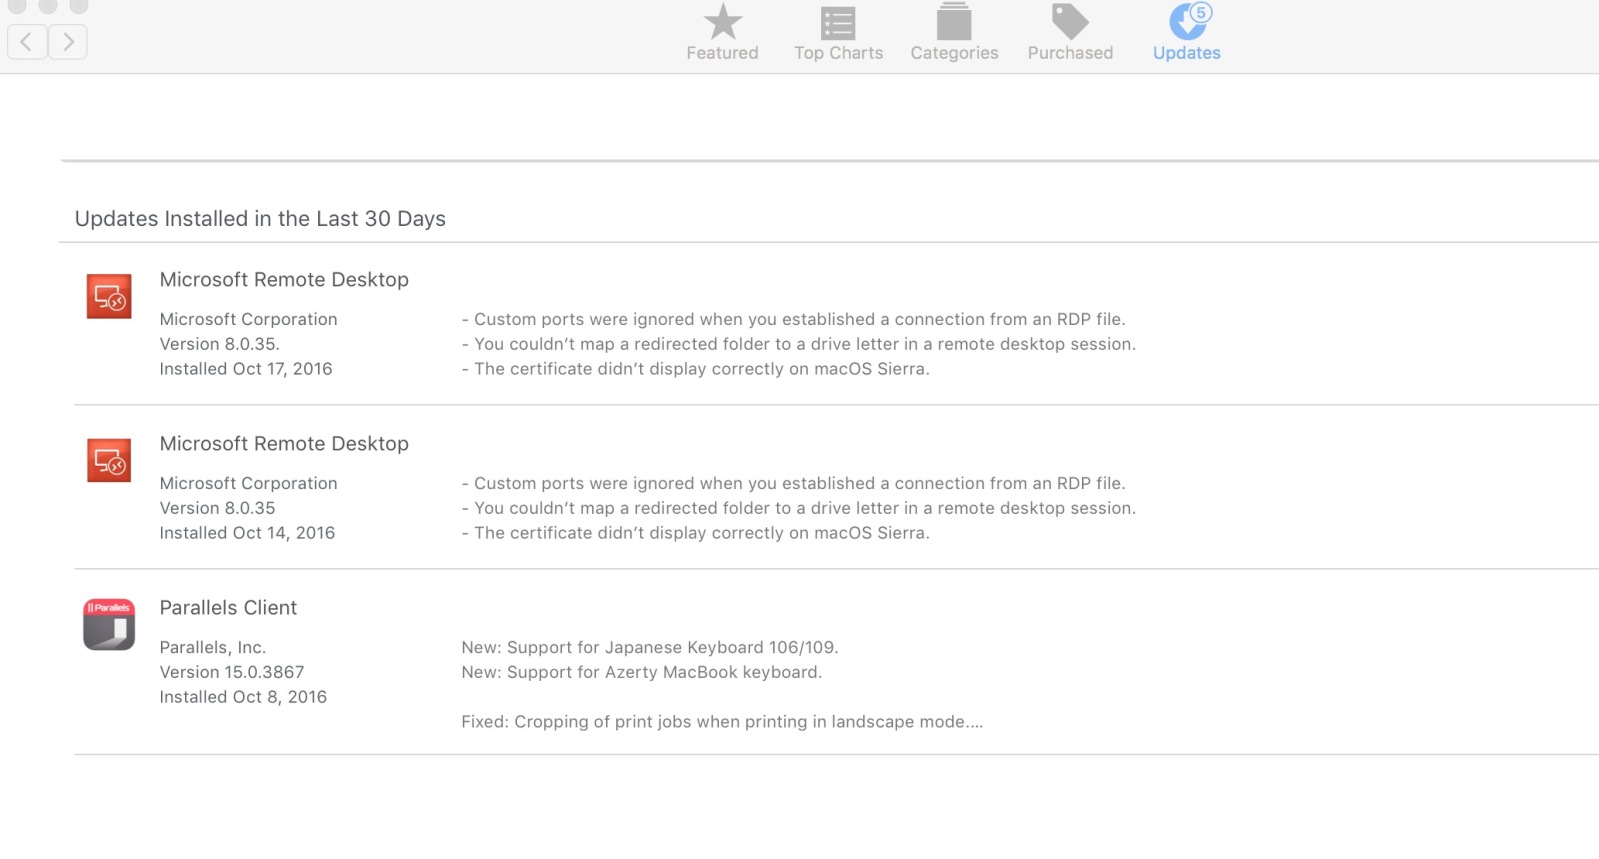1599x859 pixels.
Task: Navigate forward with the right arrow
Action: pyautogui.click(x=68, y=42)
